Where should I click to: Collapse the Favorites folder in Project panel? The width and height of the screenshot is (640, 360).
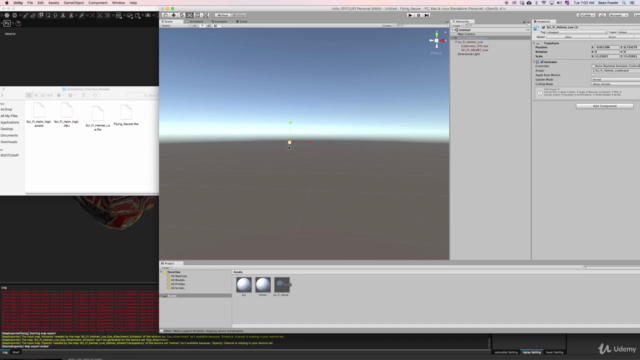162,272
